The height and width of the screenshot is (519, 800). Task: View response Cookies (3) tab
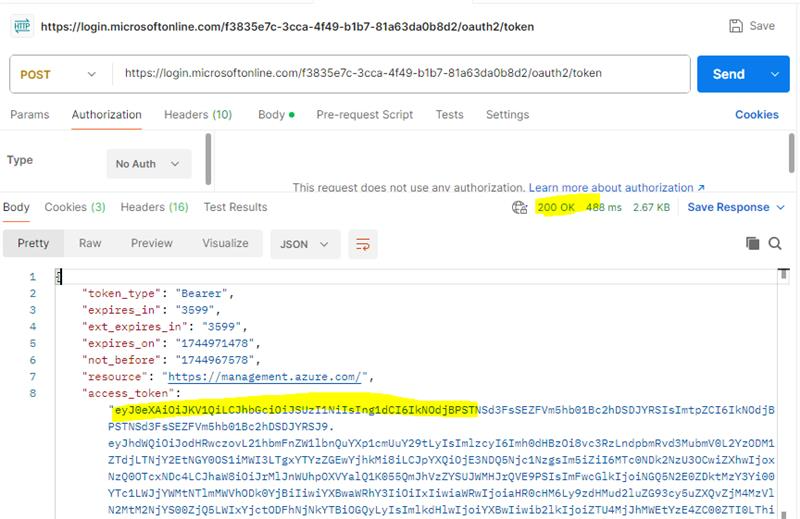(74, 207)
